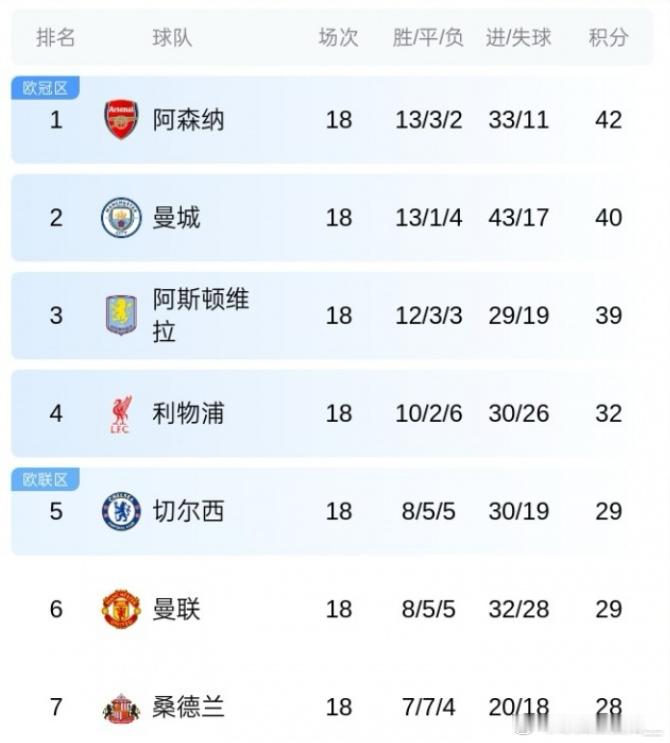Click the 欧联区 zone tag

point(45,480)
